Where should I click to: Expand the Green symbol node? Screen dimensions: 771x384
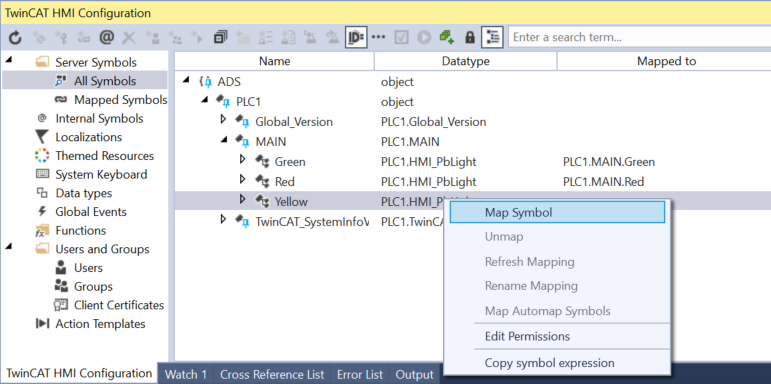[242, 159]
